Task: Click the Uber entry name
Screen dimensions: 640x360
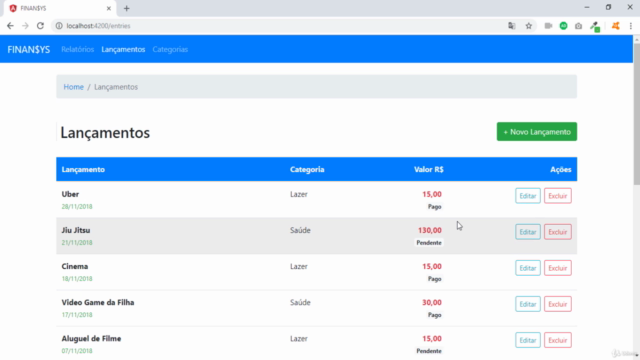Action: 70,194
